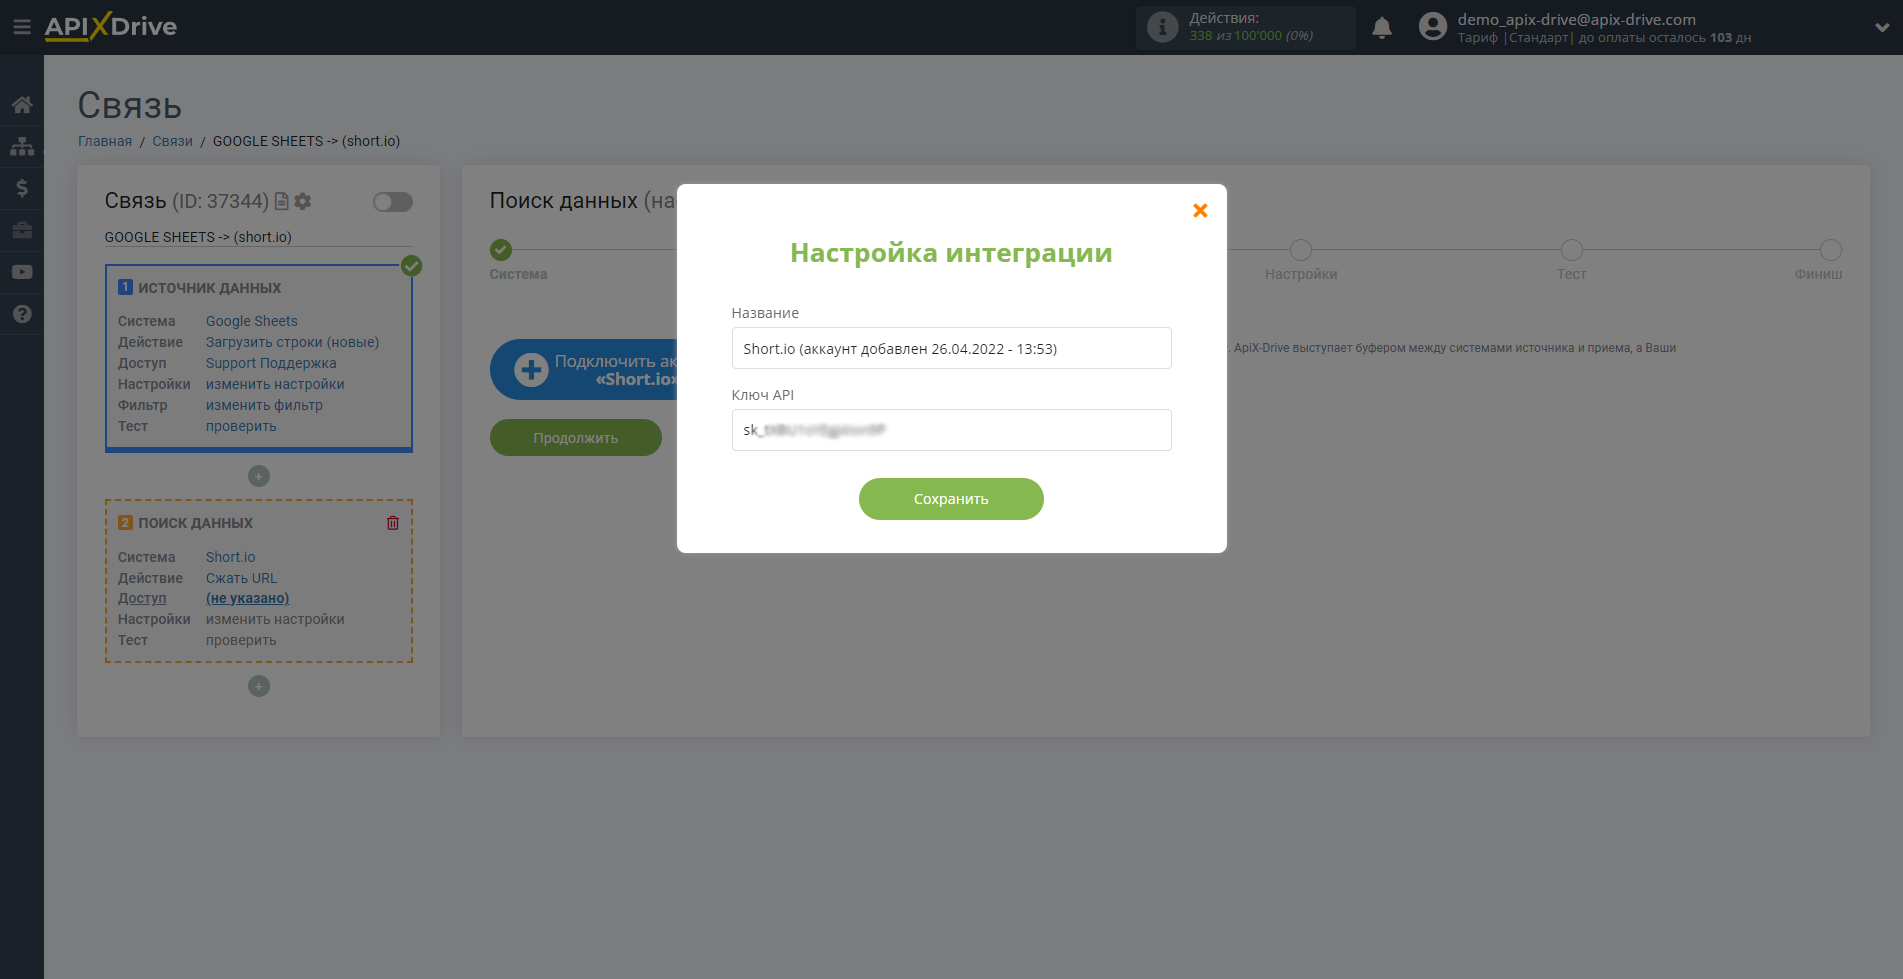Click the user avatar icon
Screen dimensions: 1903x979
[x=1433, y=27]
